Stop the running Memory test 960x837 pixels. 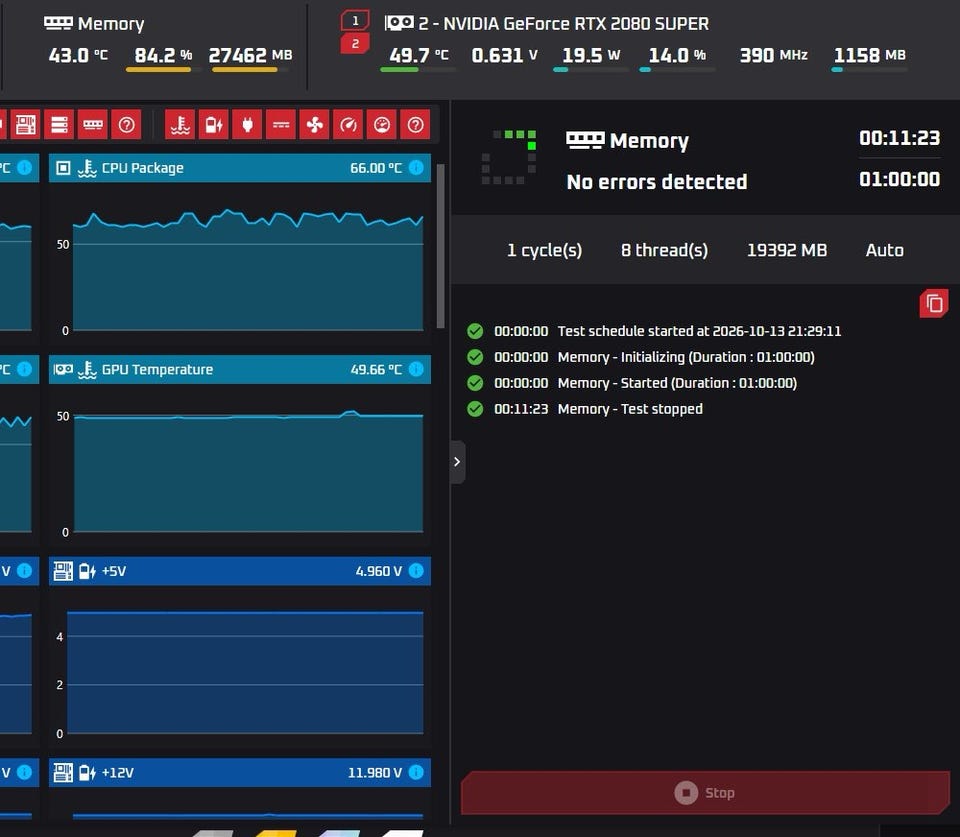pyautogui.click(x=705, y=793)
